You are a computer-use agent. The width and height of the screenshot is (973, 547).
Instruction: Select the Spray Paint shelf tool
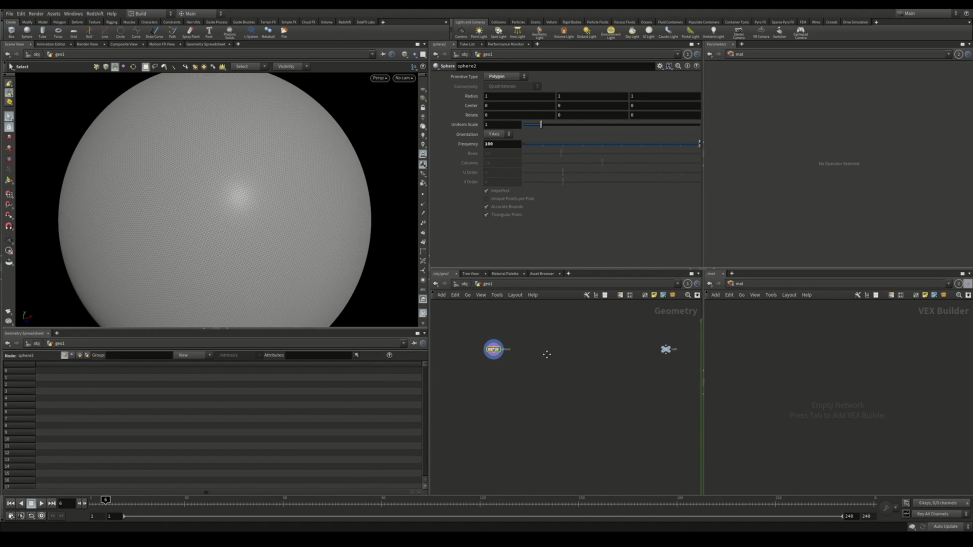[x=191, y=32]
